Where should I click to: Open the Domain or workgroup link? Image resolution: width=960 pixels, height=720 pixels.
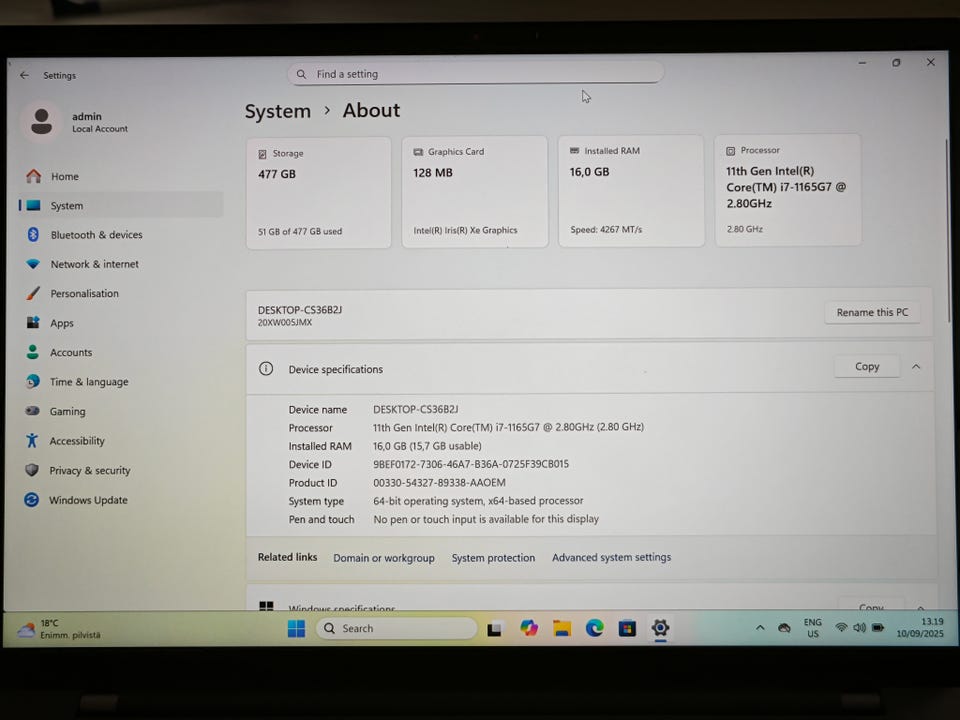pos(384,558)
